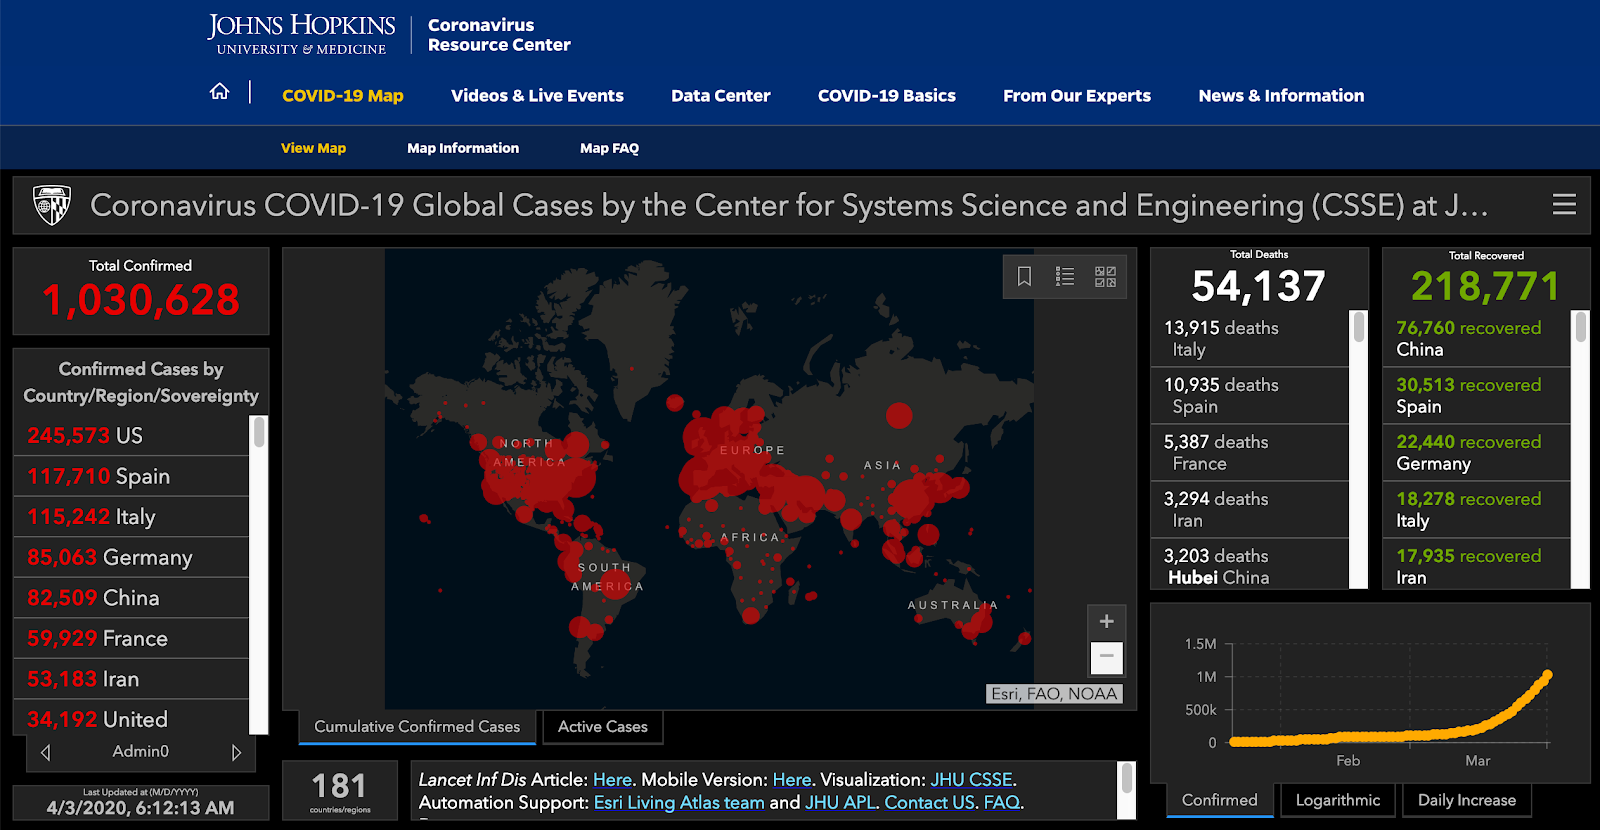Image resolution: width=1600 pixels, height=830 pixels.
Task: Switch to Cumulative Confirmed Cases tab
Action: coord(417,727)
